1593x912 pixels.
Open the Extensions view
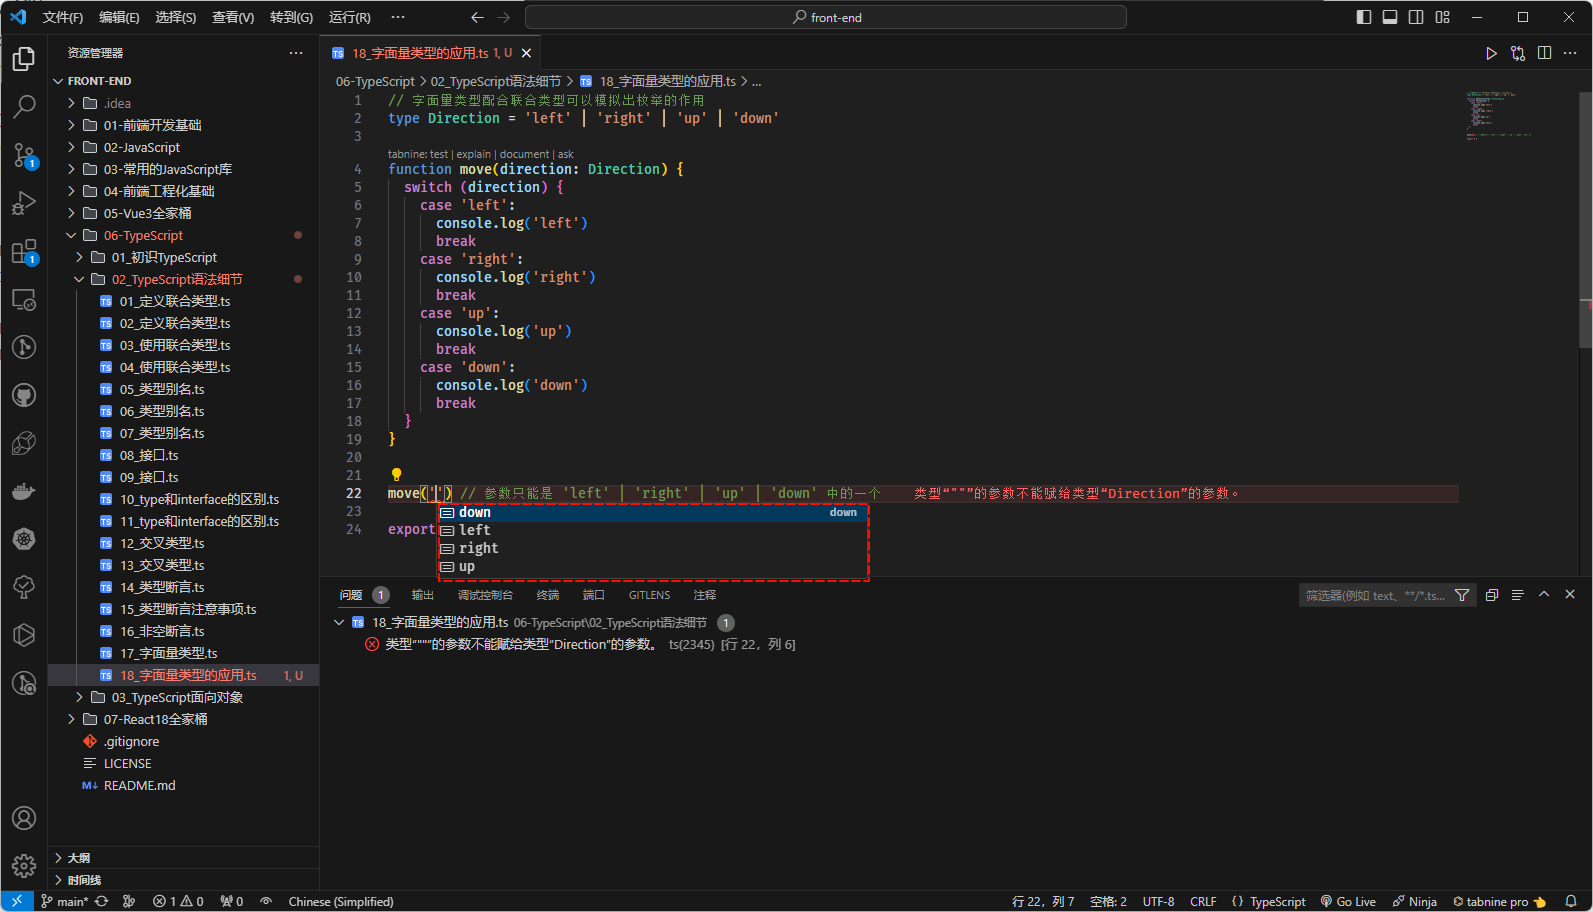(24, 252)
